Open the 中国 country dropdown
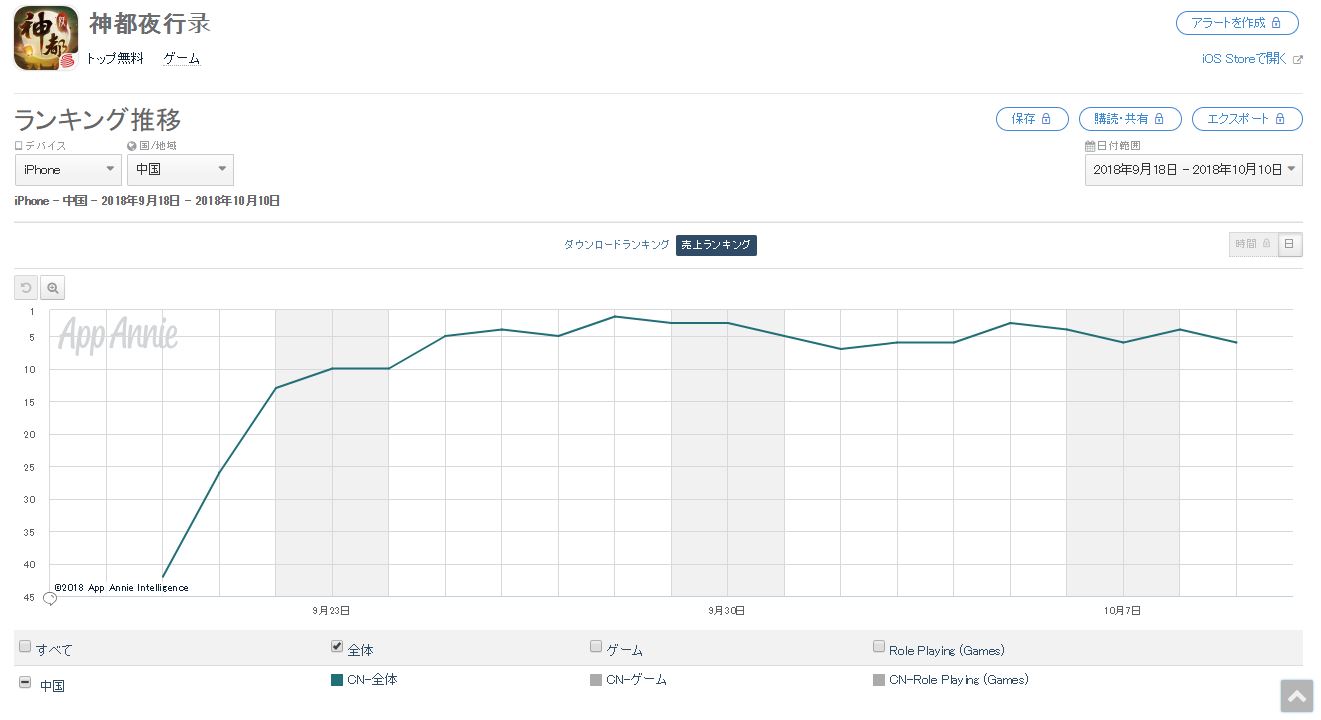 coord(180,170)
